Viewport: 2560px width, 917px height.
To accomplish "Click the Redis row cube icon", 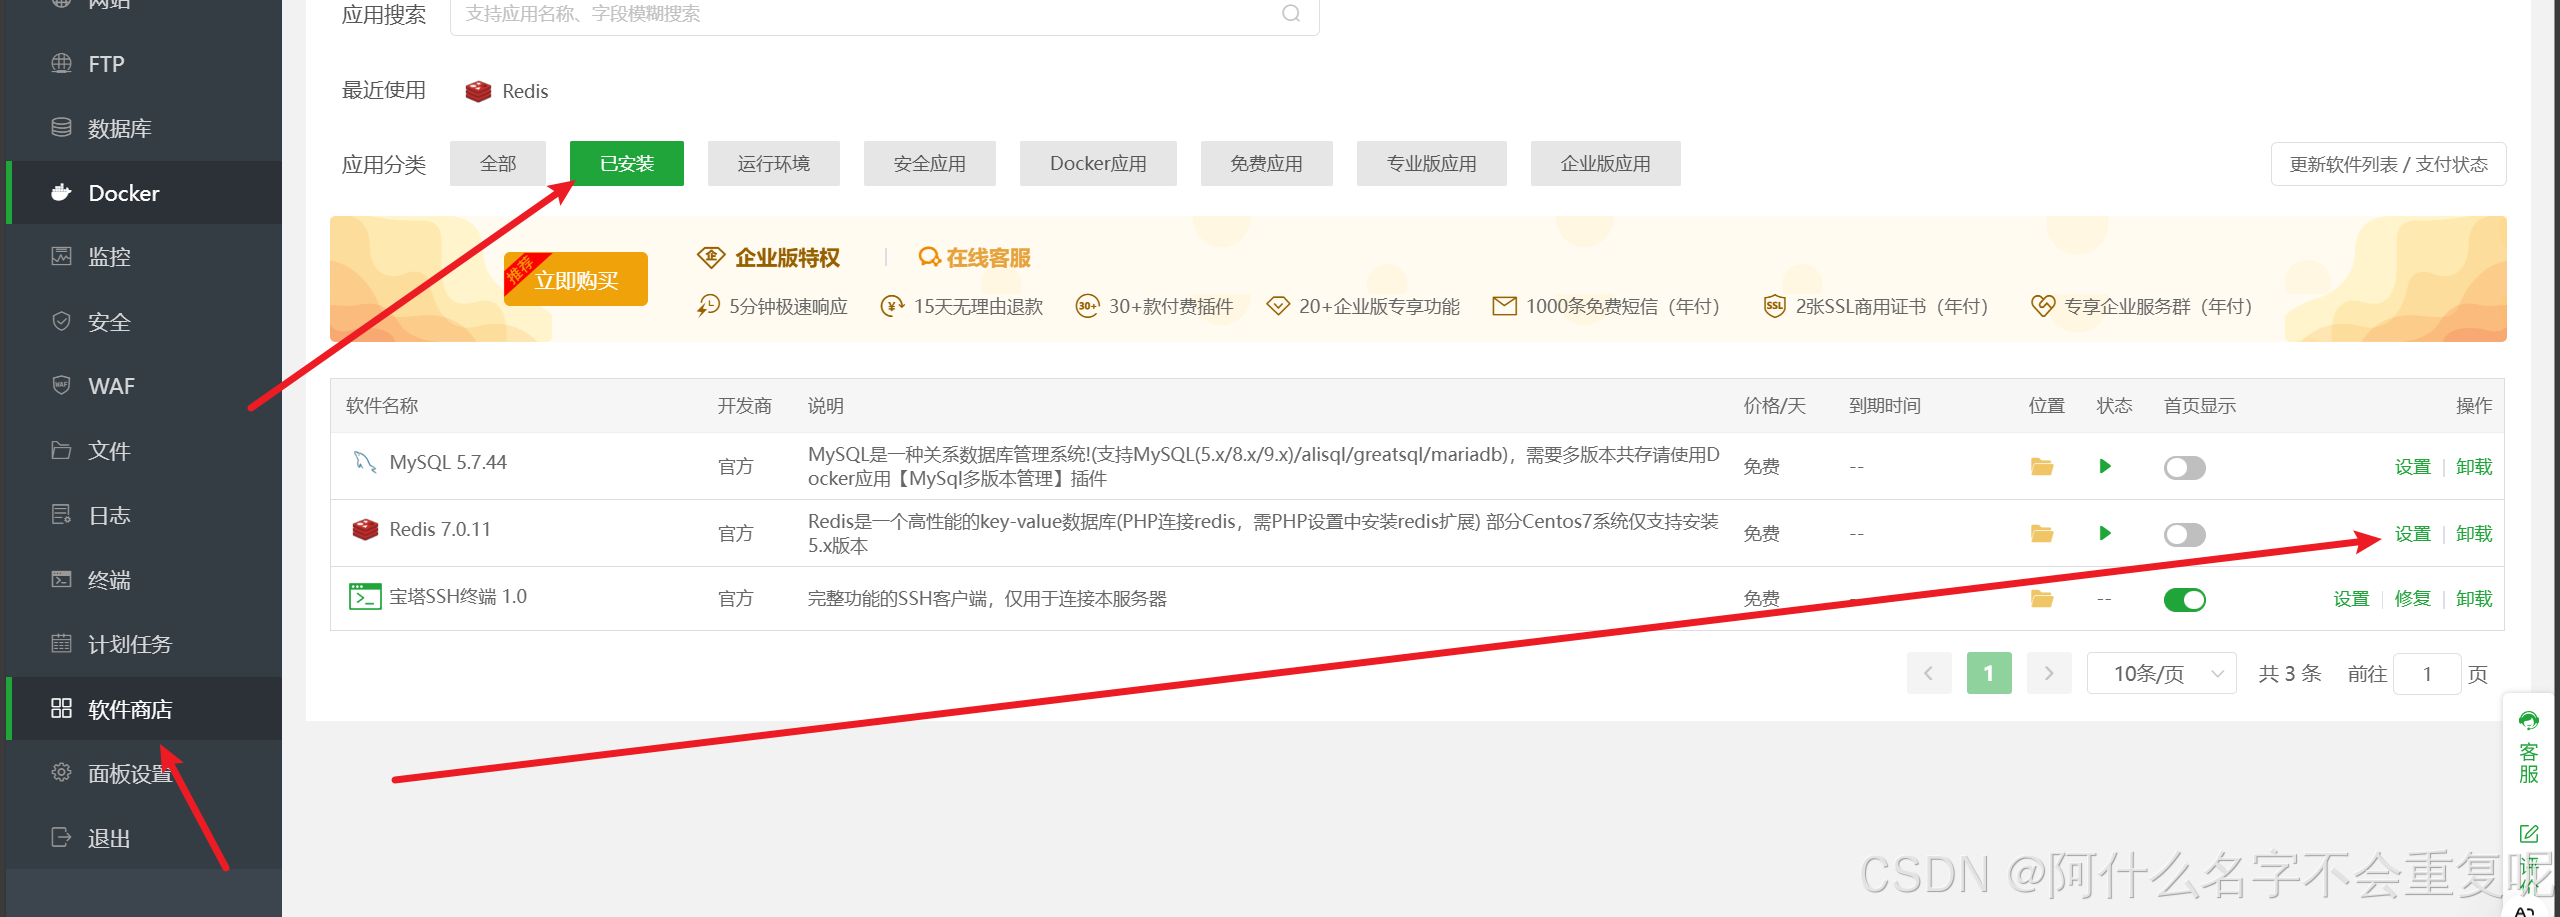I will click(x=365, y=529).
